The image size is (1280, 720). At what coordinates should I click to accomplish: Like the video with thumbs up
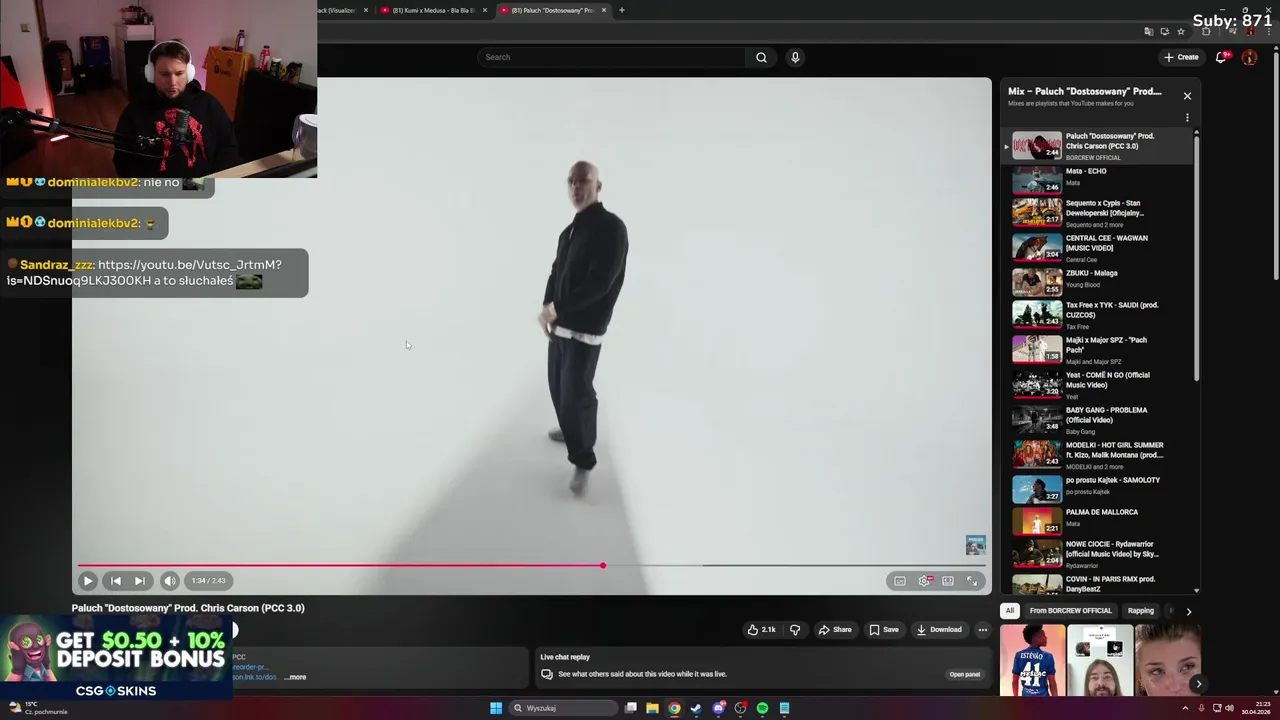coord(761,630)
